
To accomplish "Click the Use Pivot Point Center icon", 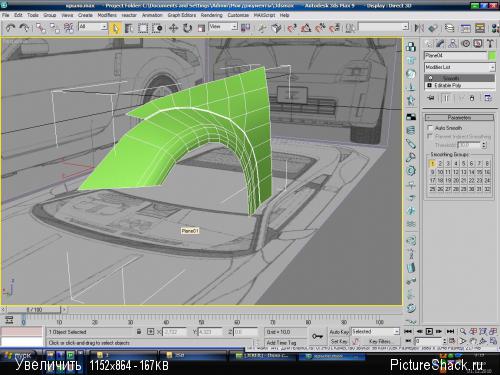I will click(246, 28).
